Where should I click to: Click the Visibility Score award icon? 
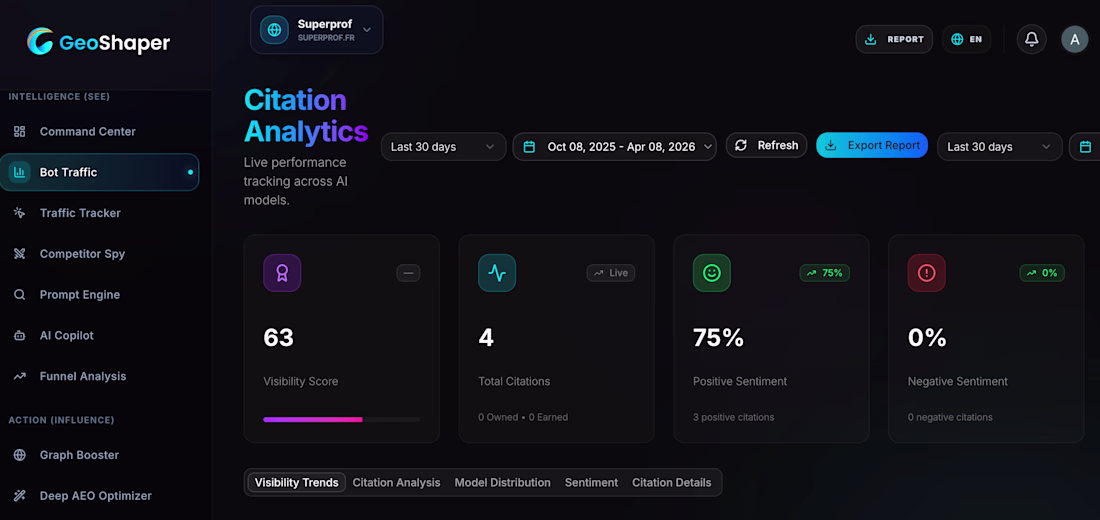point(282,273)
